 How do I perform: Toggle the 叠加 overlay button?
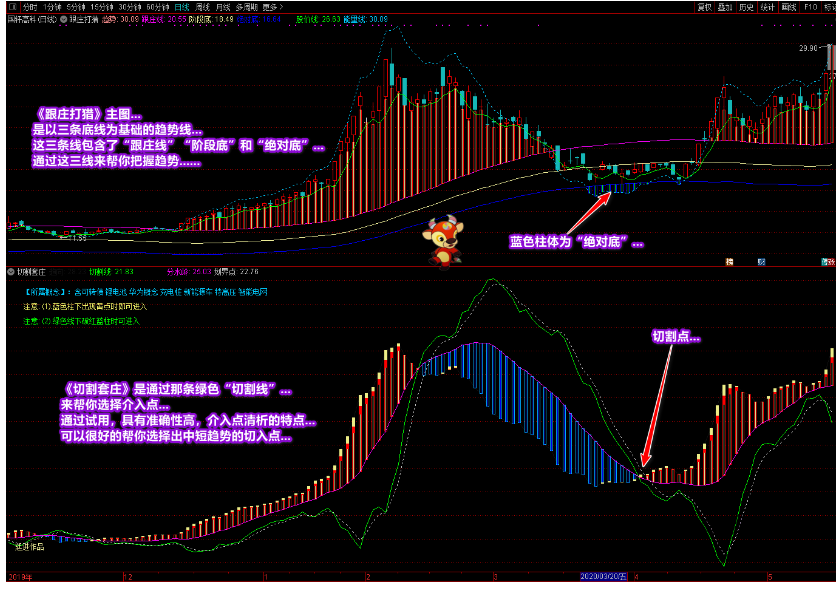click(725, 6)
